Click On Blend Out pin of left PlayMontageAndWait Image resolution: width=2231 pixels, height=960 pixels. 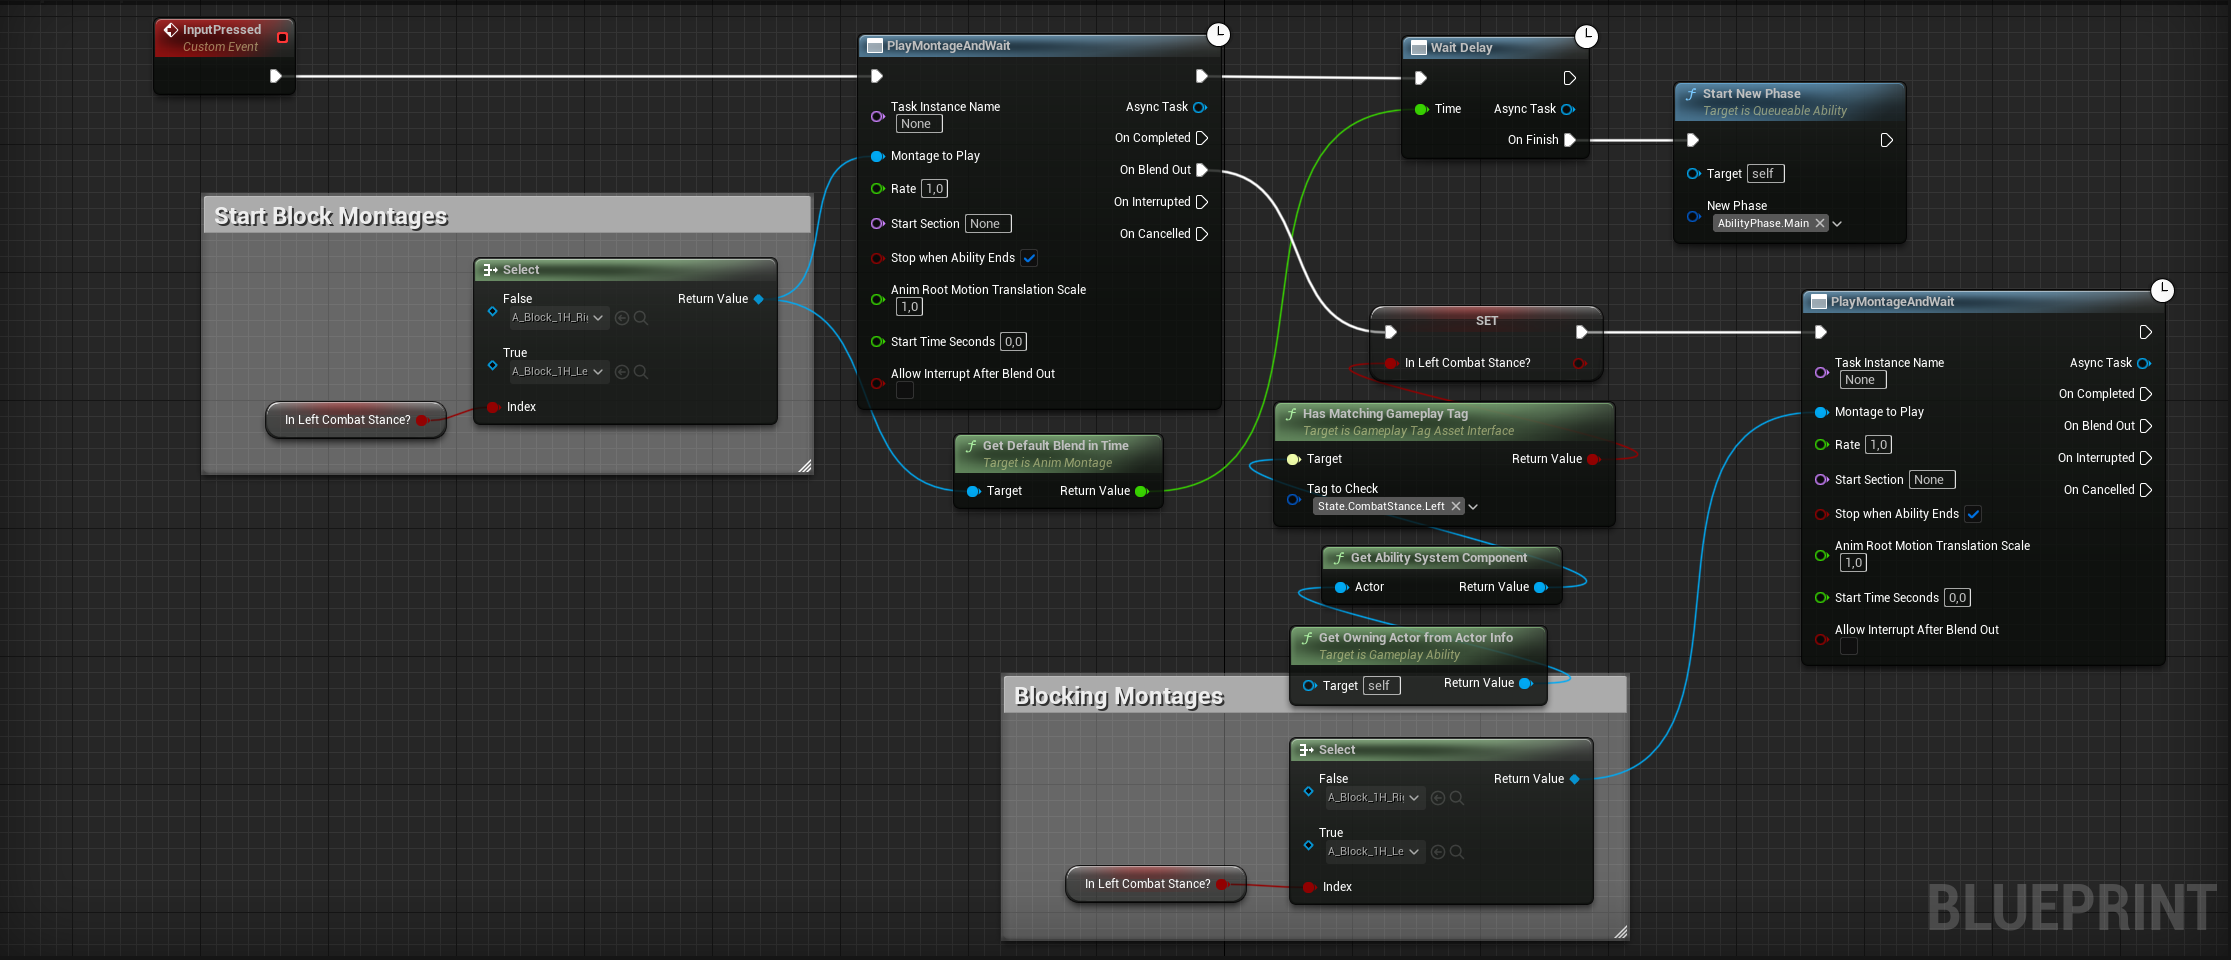coord(1202,170)
